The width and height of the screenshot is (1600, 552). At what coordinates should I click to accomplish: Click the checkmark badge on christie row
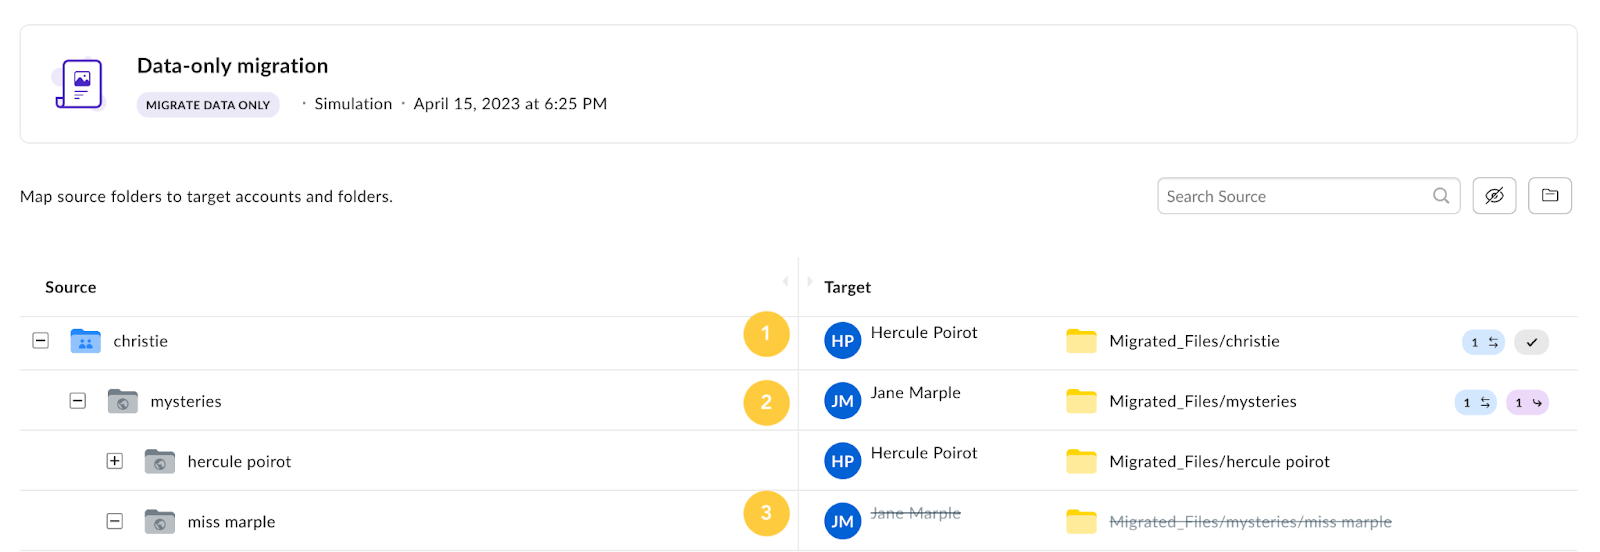1531,342
